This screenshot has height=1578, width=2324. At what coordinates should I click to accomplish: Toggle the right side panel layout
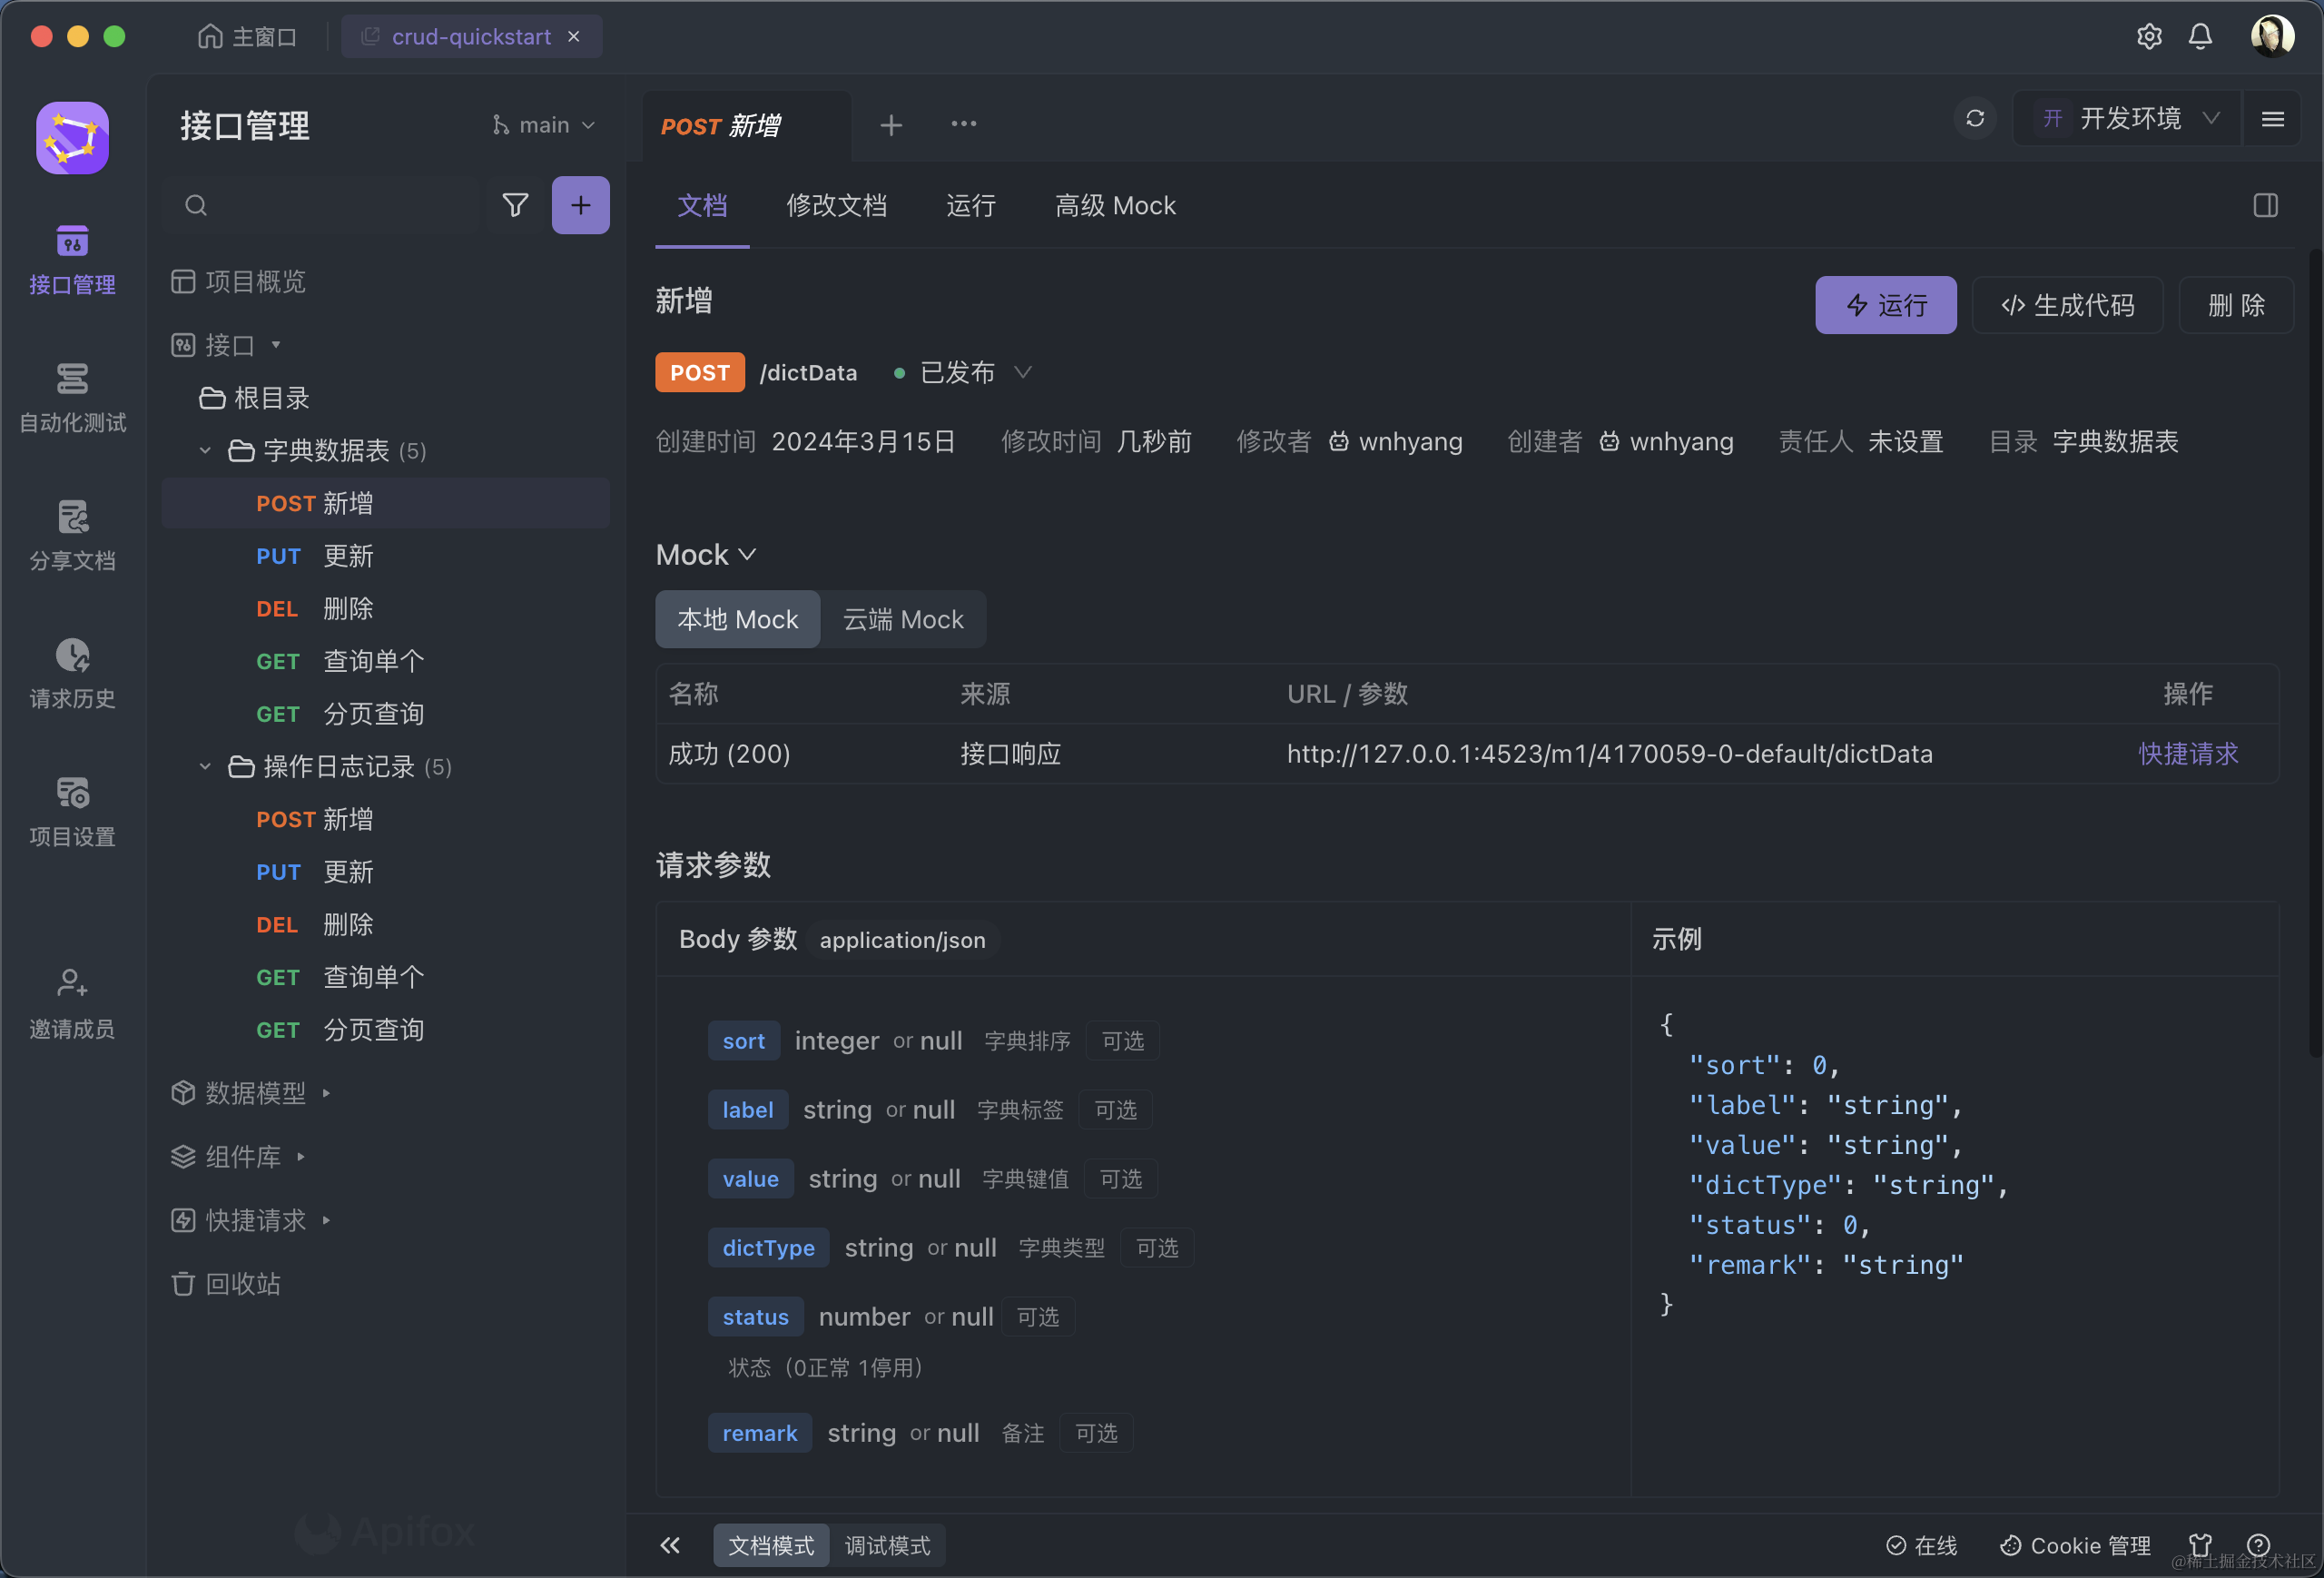click(x=2266, y=205)
